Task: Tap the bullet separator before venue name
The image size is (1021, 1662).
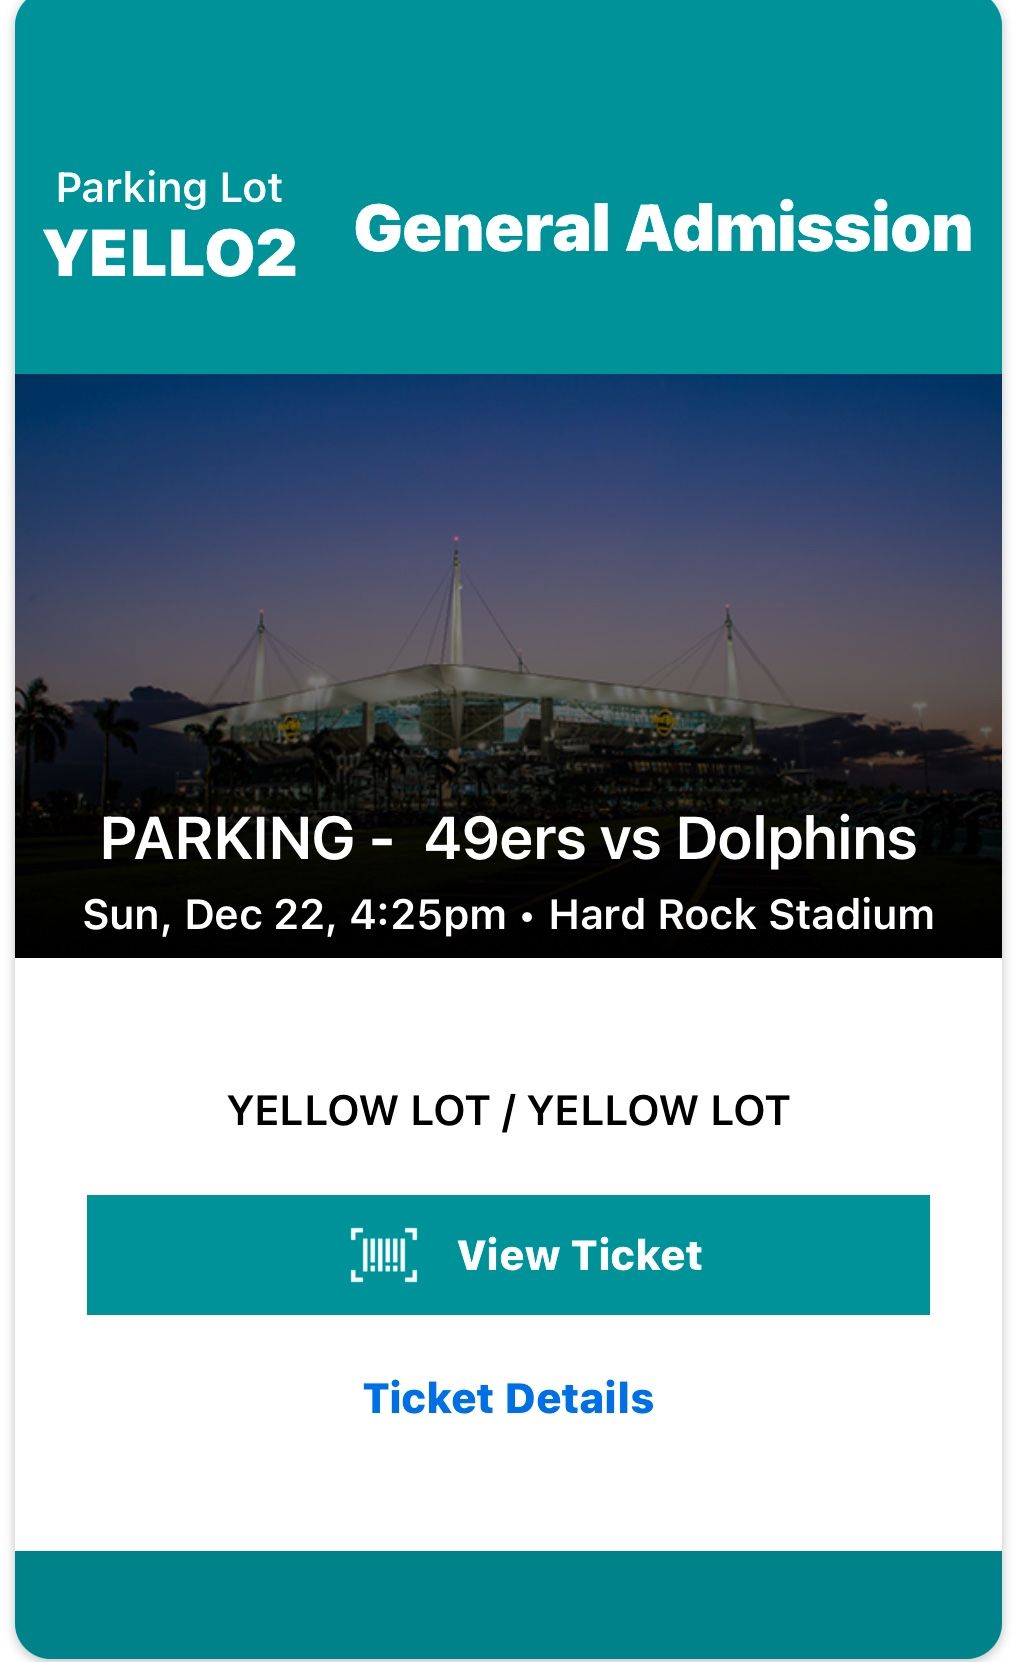Action: point(527,917)
